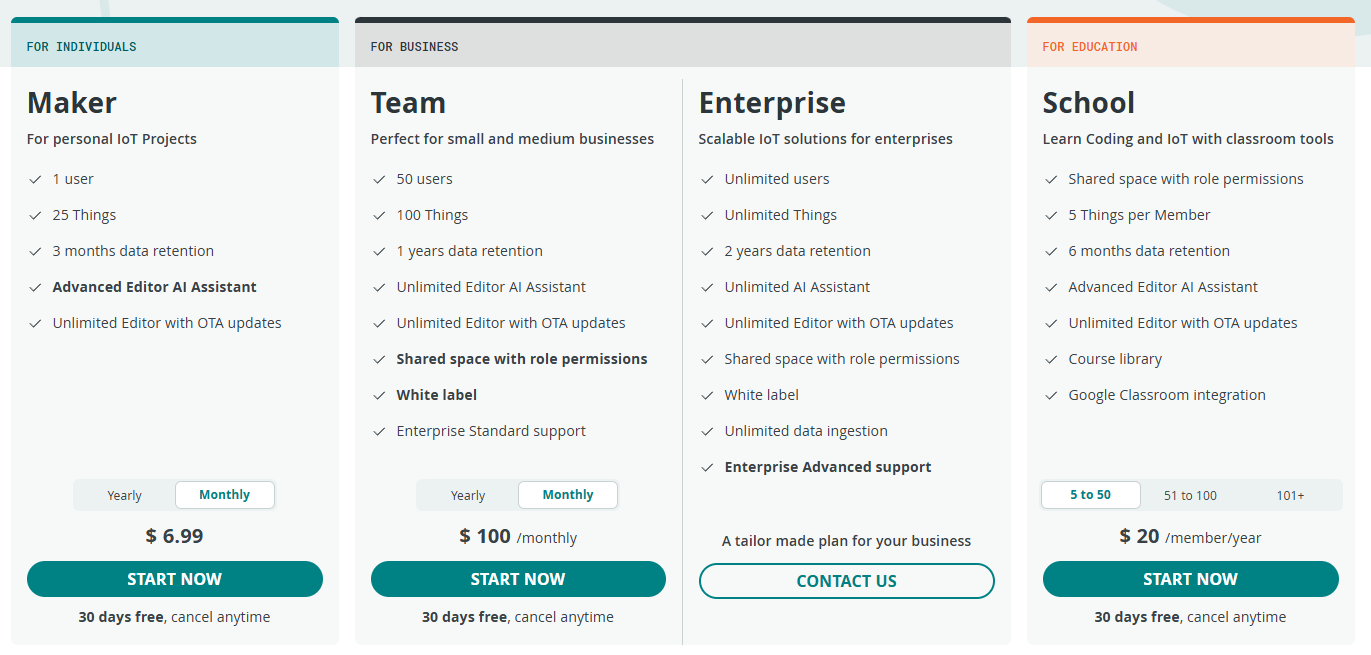Start the Team plan now
Viewport: 1371px width, 655px height.
tap(518, 579)
